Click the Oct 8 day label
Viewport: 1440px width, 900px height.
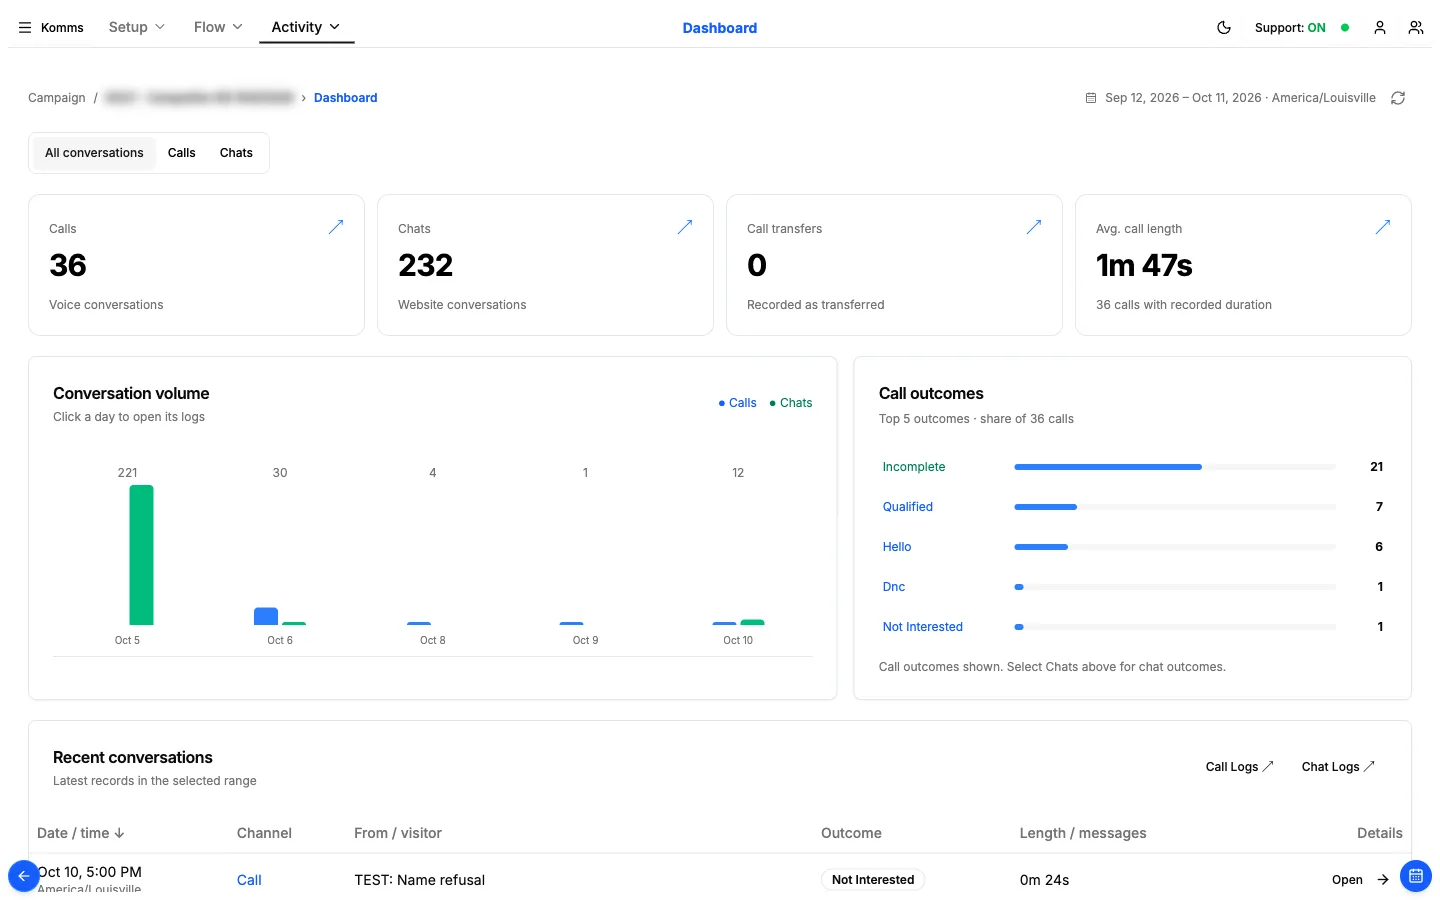click(x=433, y=640)
